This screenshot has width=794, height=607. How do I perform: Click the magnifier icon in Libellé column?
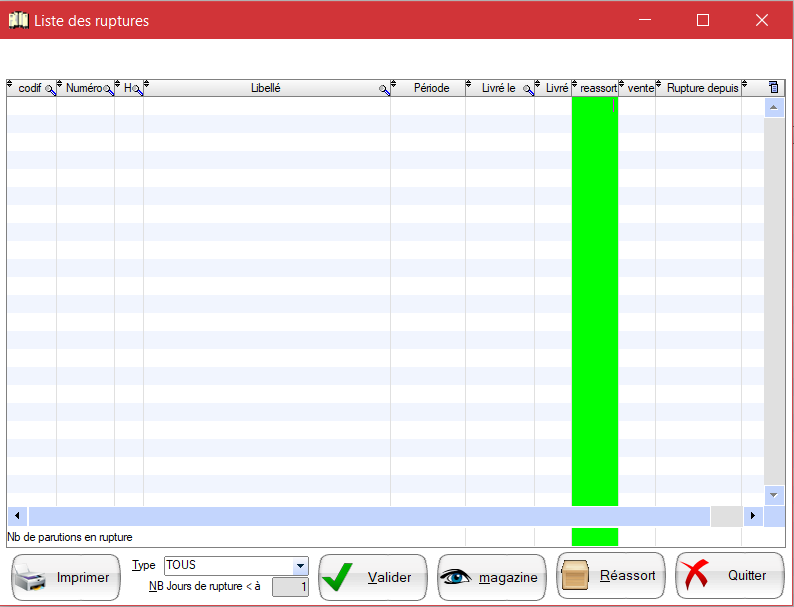pyautogui.click(x=384, y=90)
